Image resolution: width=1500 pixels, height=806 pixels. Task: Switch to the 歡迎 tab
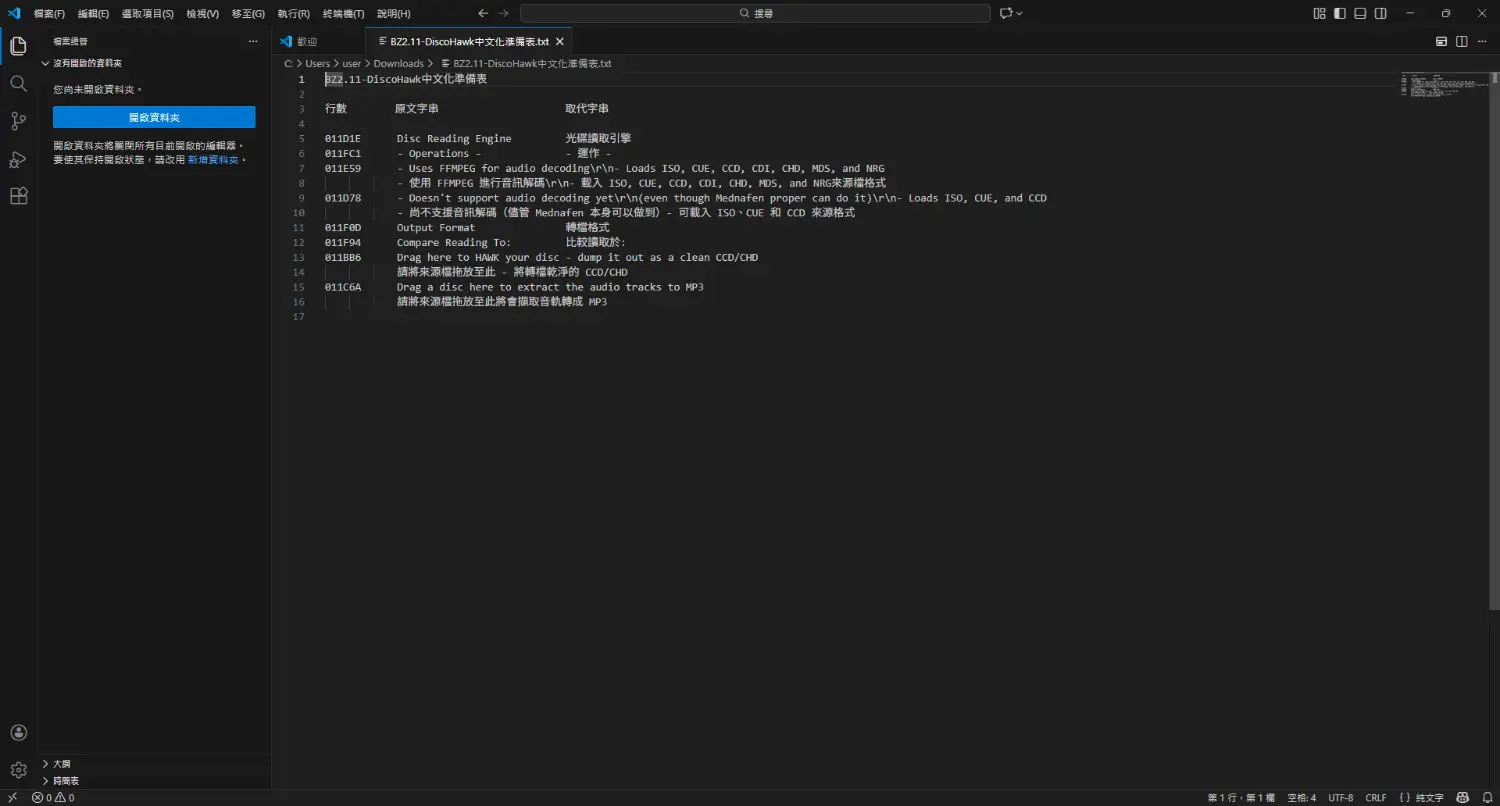(299, 41)
